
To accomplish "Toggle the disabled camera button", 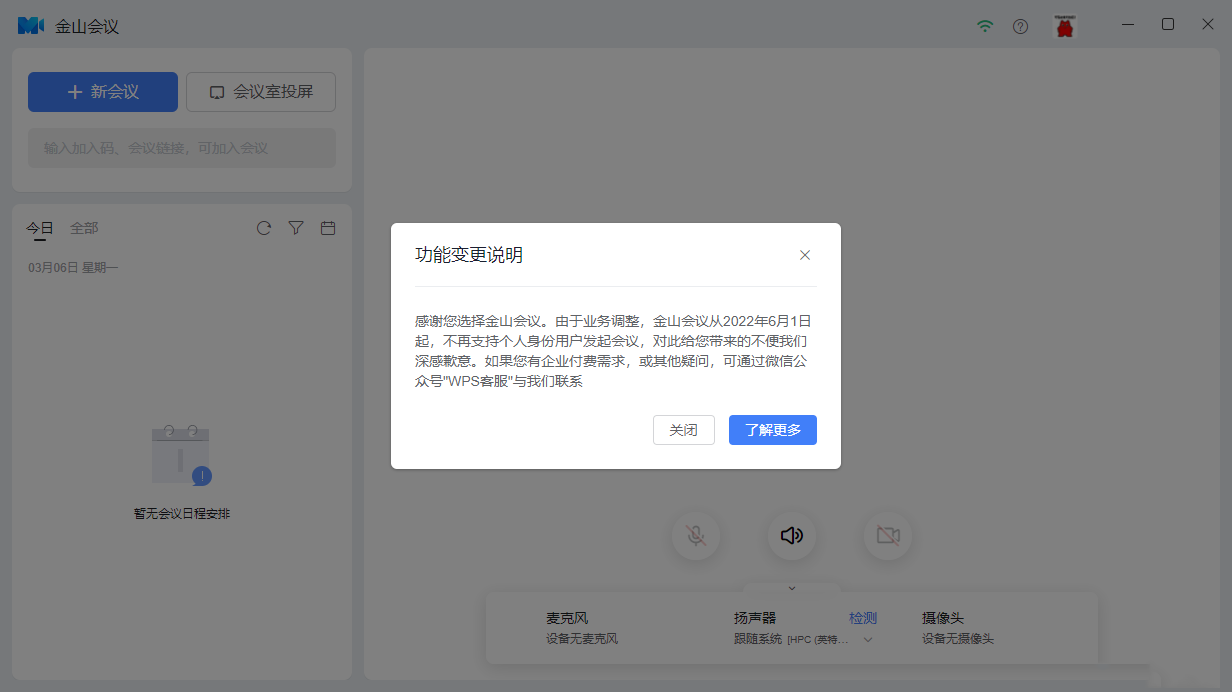I will click(x=888, y=536).
